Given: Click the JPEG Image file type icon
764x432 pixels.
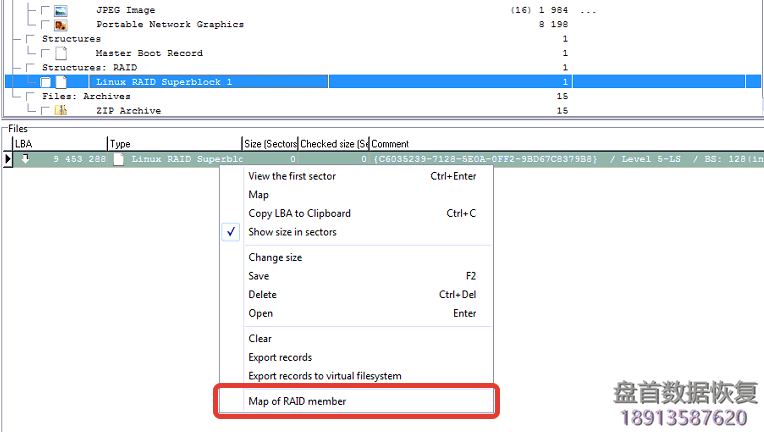Looking at the screenshot, I should coord(61,10).
